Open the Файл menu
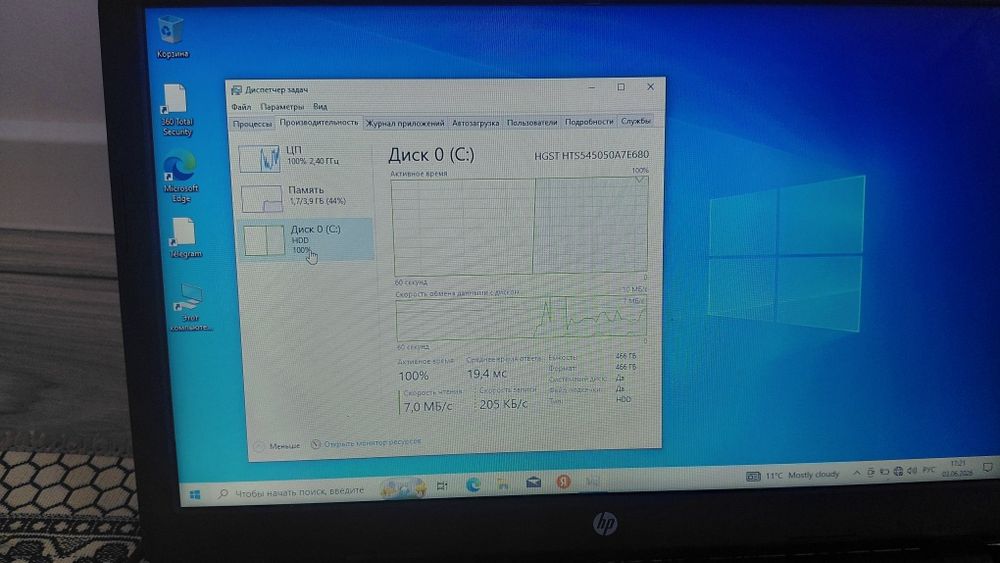This screenshot has height=563, width=1000. [240, 106]
